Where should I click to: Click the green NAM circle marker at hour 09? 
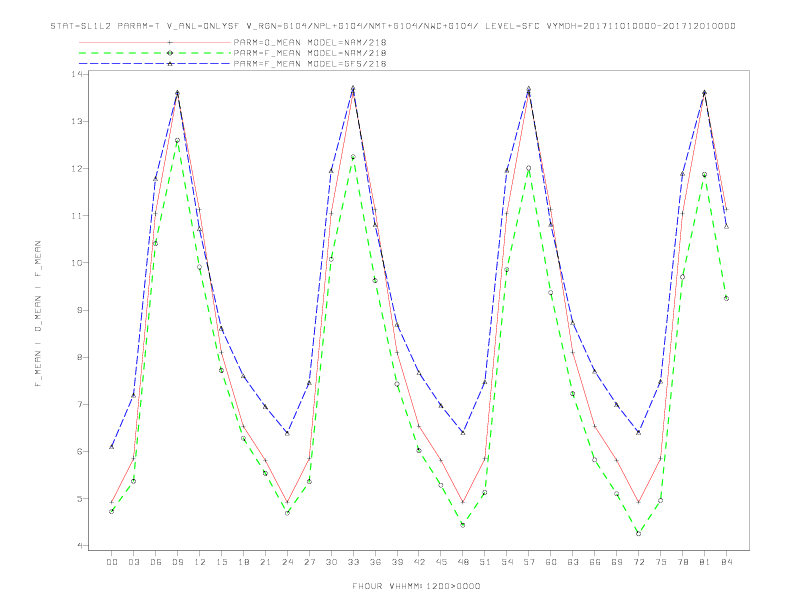177,140
